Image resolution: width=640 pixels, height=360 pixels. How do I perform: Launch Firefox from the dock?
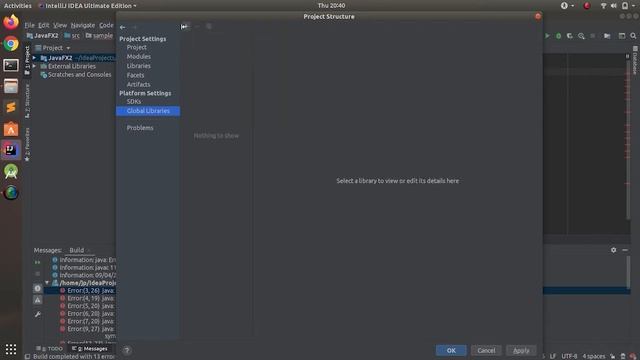point(11,22)
